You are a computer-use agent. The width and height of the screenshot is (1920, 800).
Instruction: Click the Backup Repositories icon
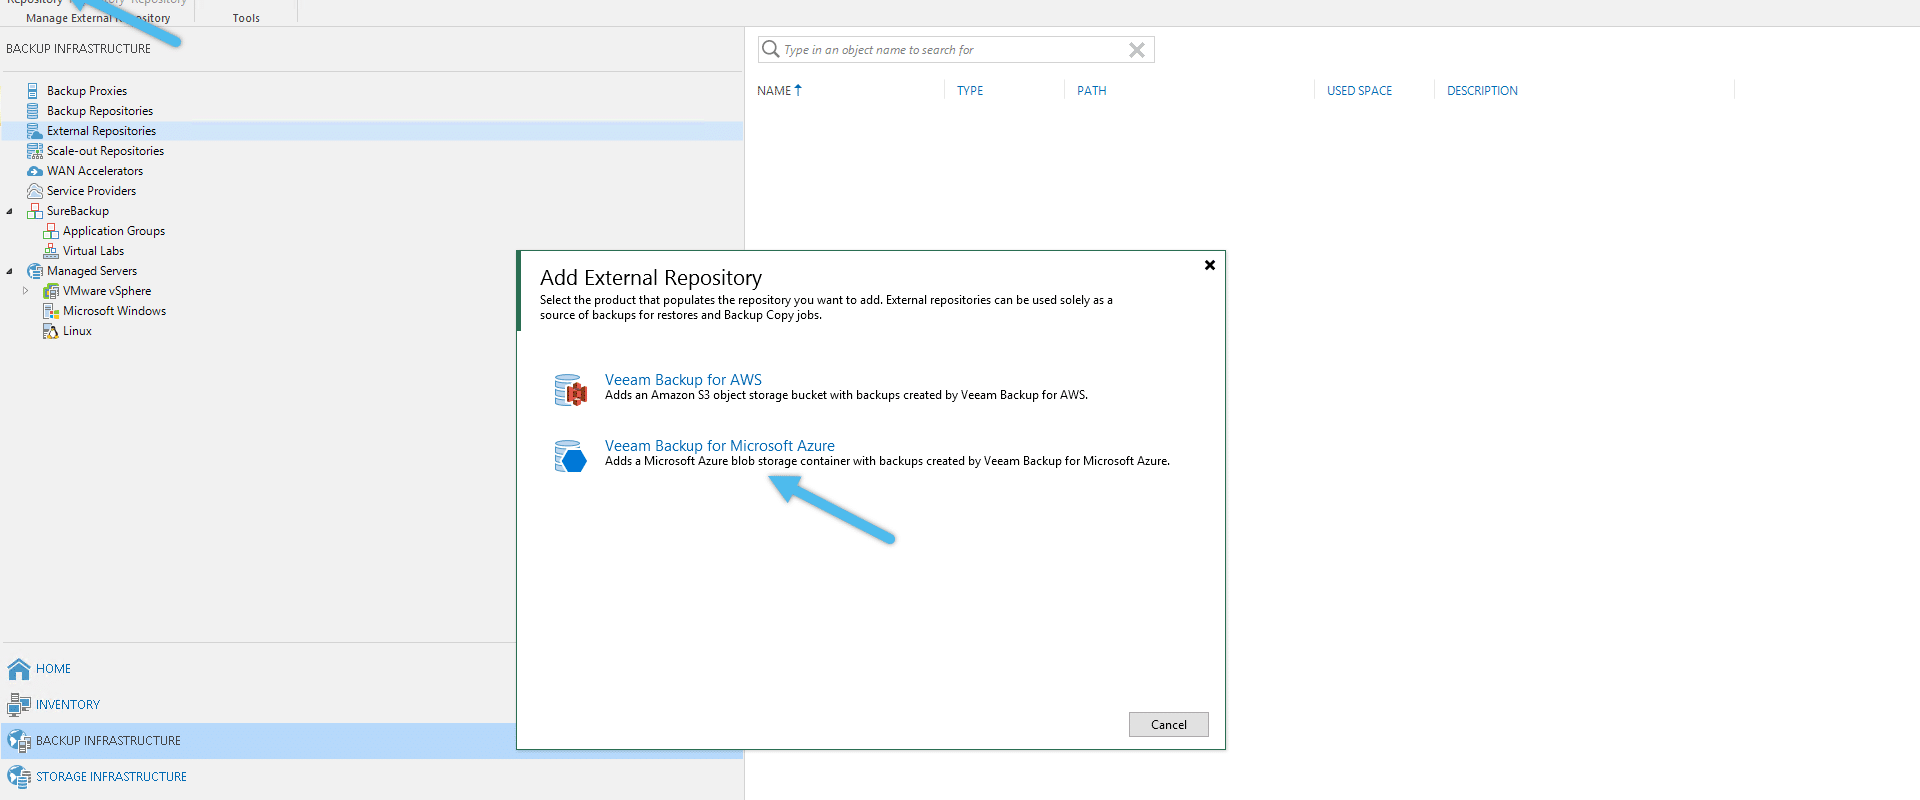tap(33, 111)
